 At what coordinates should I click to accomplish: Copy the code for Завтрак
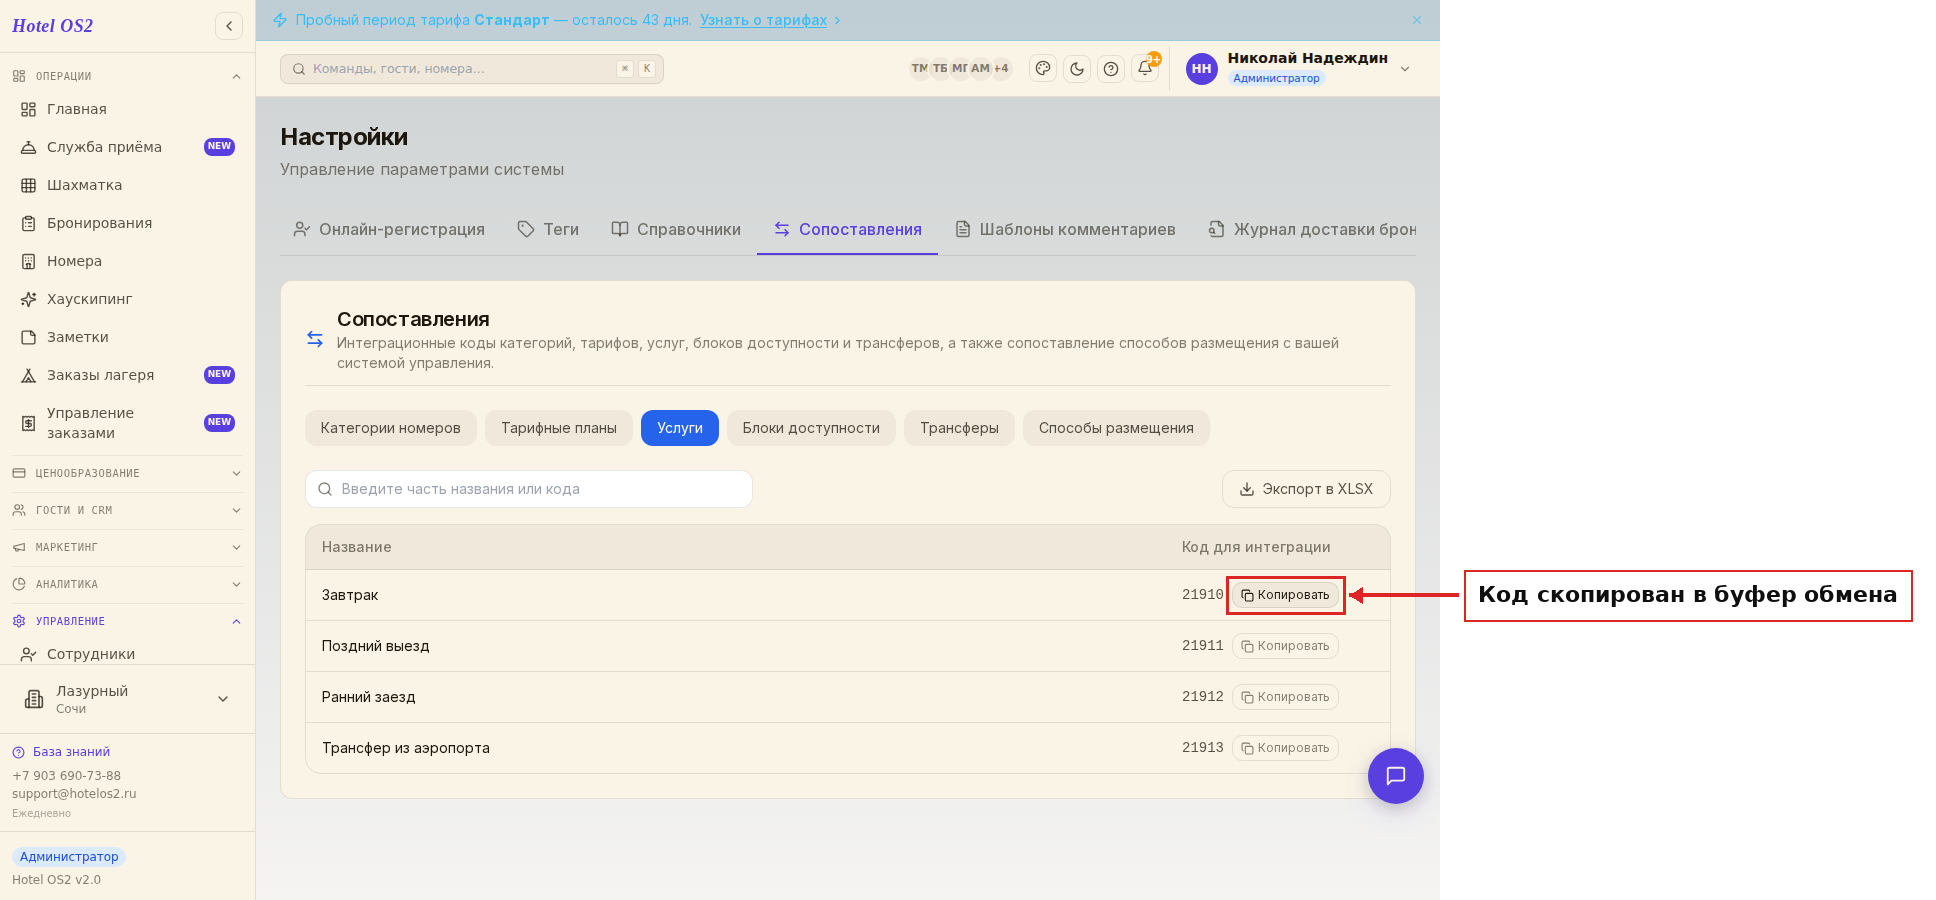pos(1285,595)
